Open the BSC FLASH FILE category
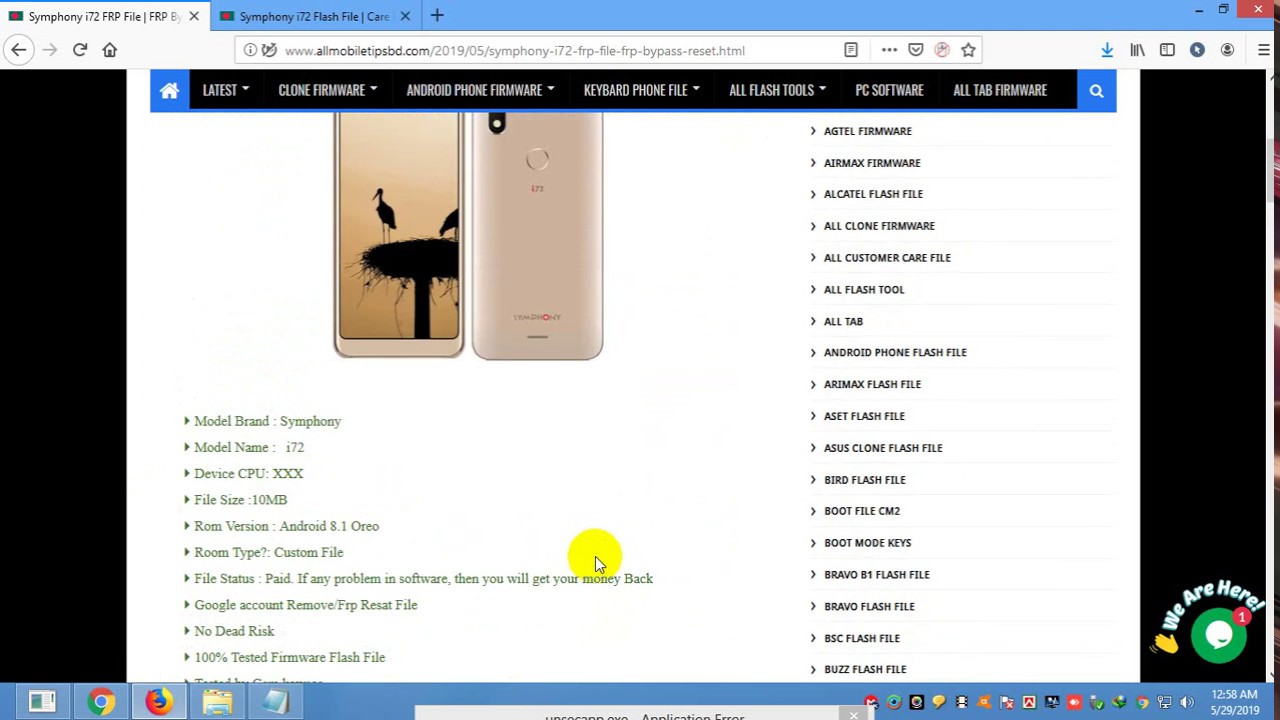Viewport: 1280px width, 720px height. [x=862, y=638]
